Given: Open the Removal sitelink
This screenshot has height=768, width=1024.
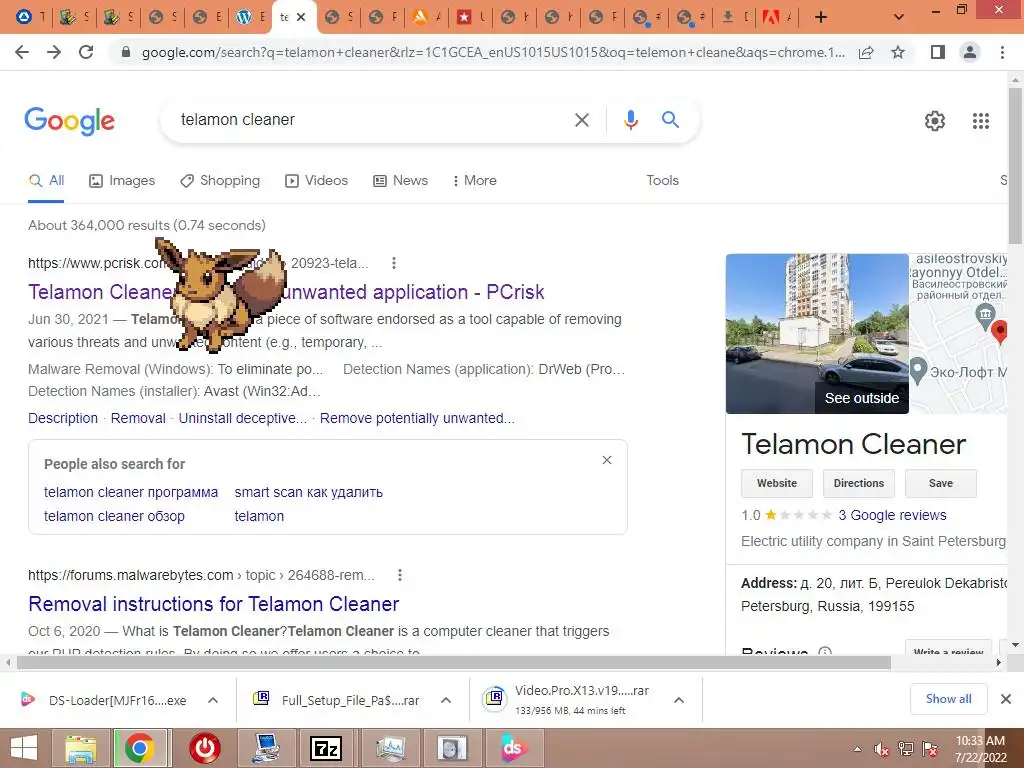Looking at the screenshot, I should tap(138, 419).
